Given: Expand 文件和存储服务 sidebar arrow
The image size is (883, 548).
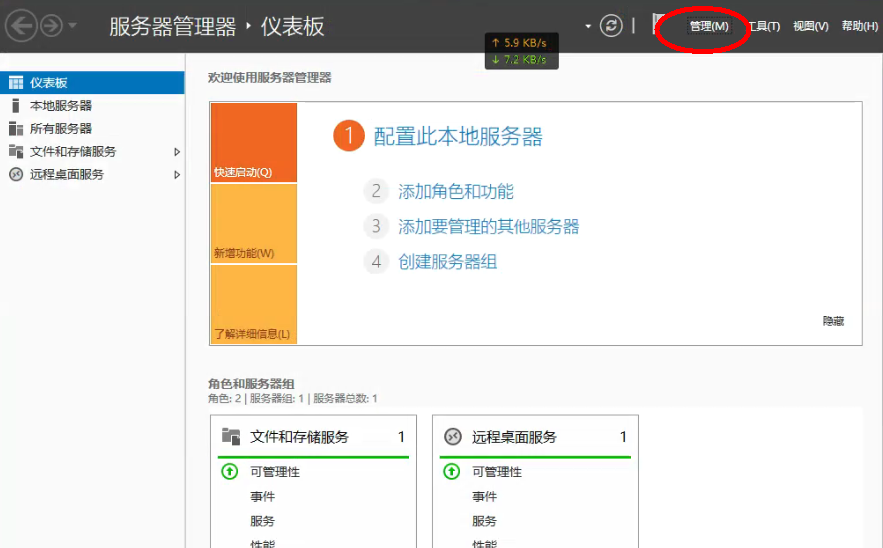Looking at the screenshot, I should coord(177,152).
